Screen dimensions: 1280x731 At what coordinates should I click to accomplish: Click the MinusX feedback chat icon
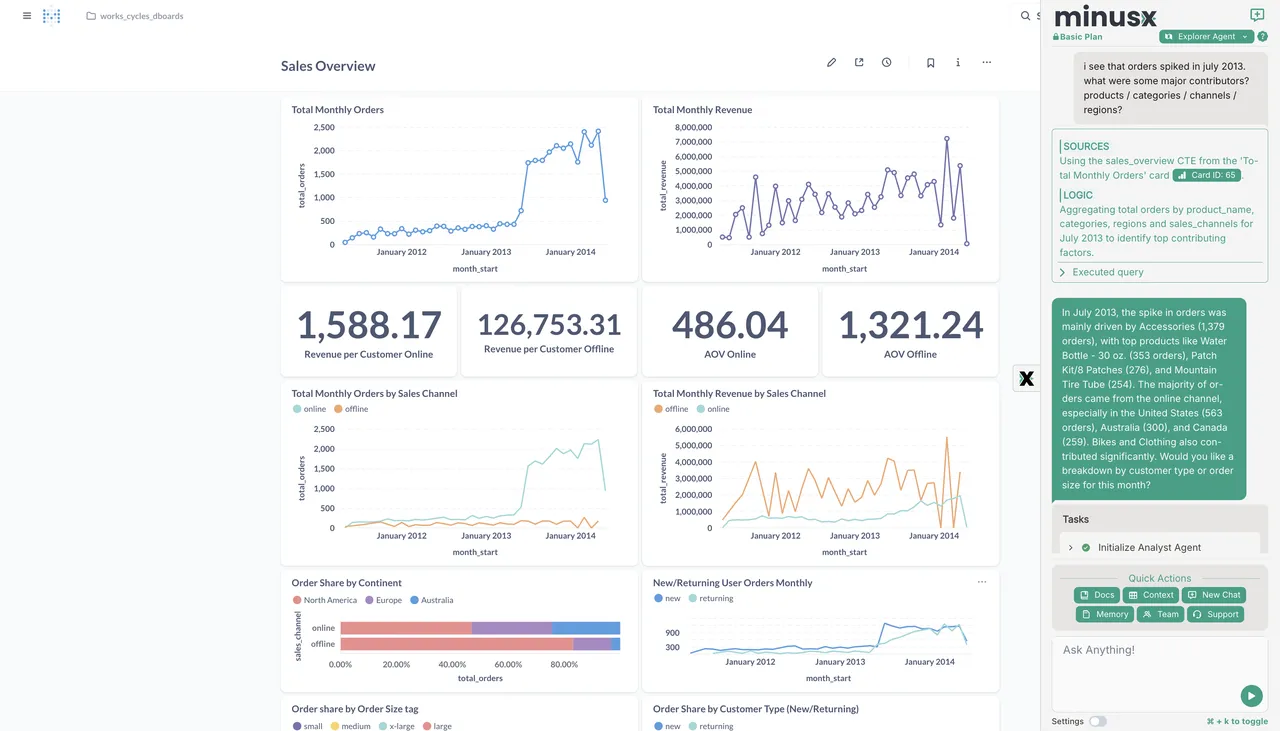click(x=1257, y=15)
